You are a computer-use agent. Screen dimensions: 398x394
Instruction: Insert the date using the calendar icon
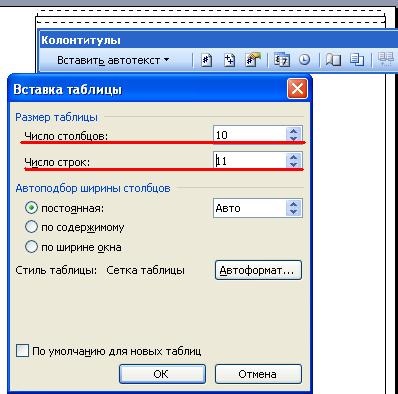coord(282,60)
